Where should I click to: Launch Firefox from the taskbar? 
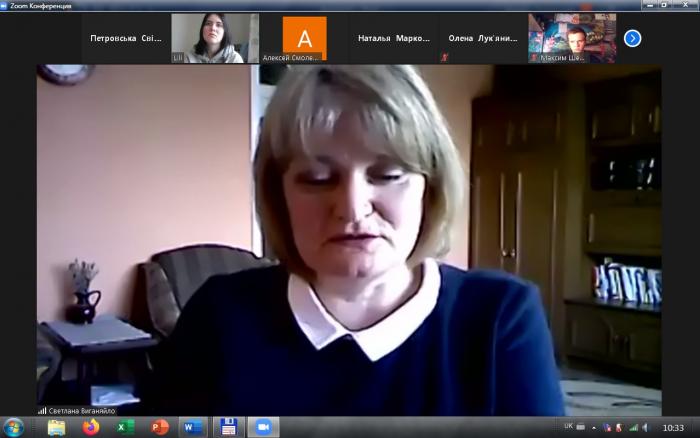(x=91, y=427)
